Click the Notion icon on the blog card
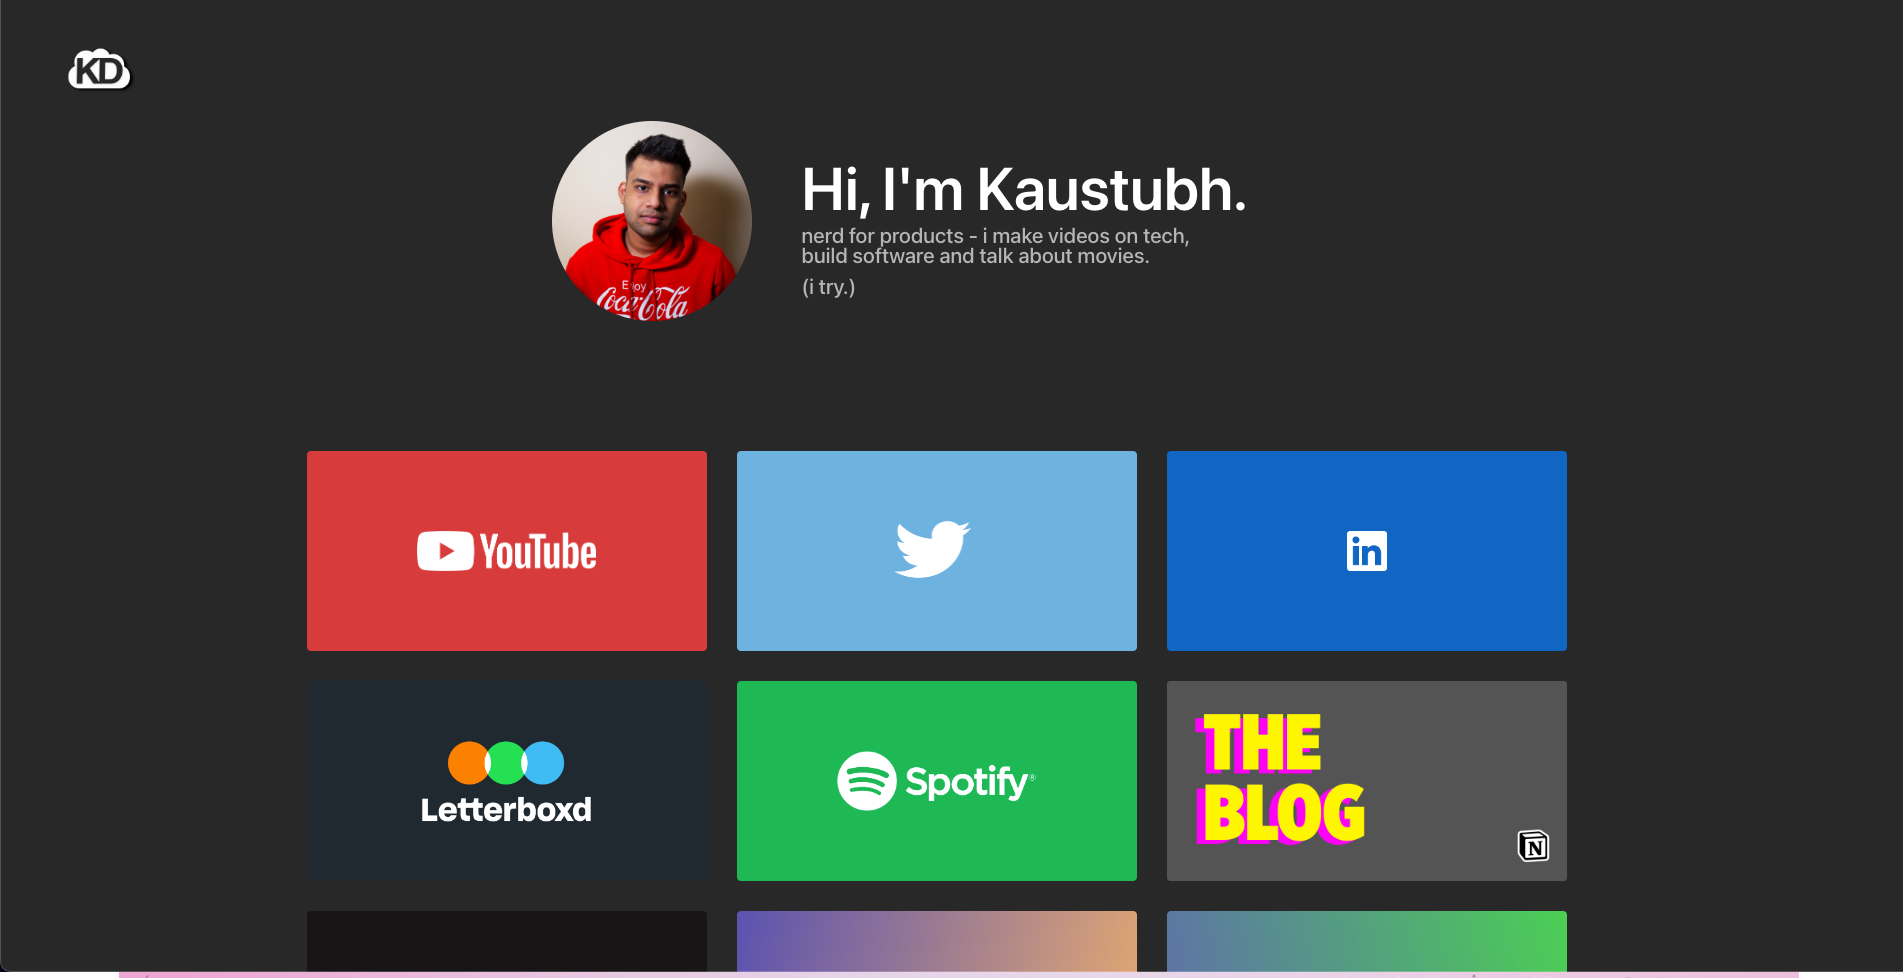This screenshot has height=978, width=1903. click(x=1533, y=846)
